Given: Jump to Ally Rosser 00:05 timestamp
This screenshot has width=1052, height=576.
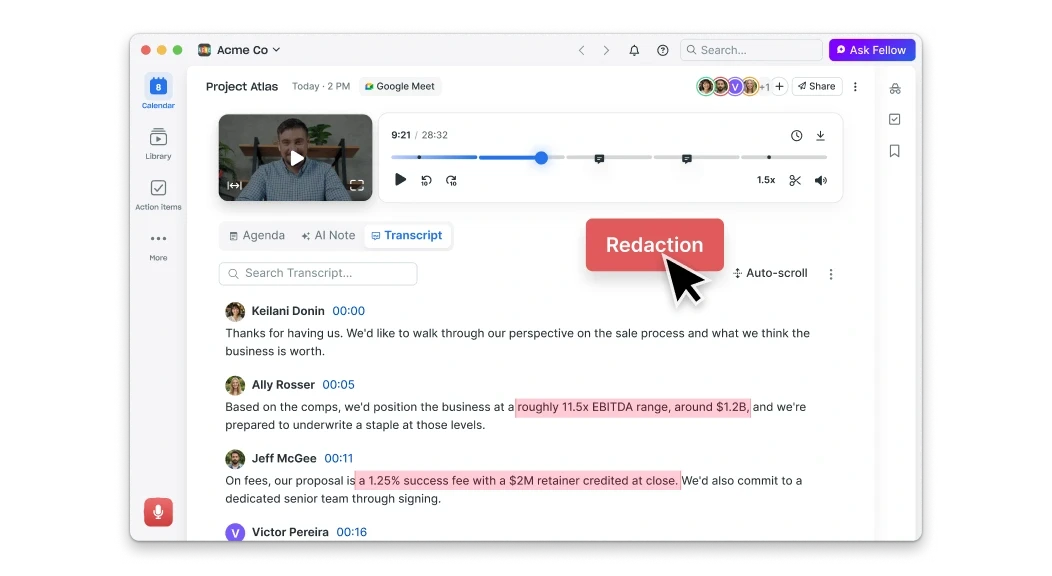Looking at the screenshot, I should pyautogui.click(x=338, y=385).
